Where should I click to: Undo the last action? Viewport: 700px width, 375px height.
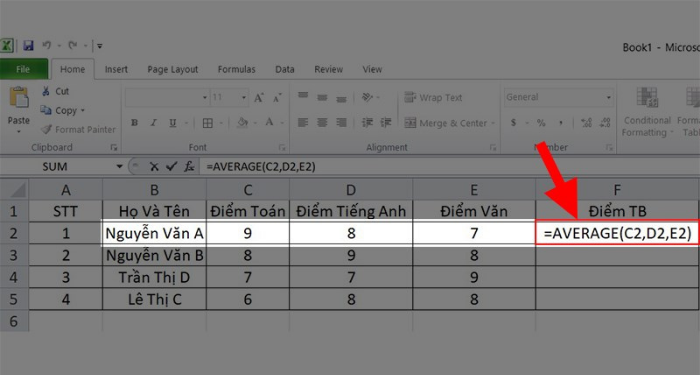point(46,45)
